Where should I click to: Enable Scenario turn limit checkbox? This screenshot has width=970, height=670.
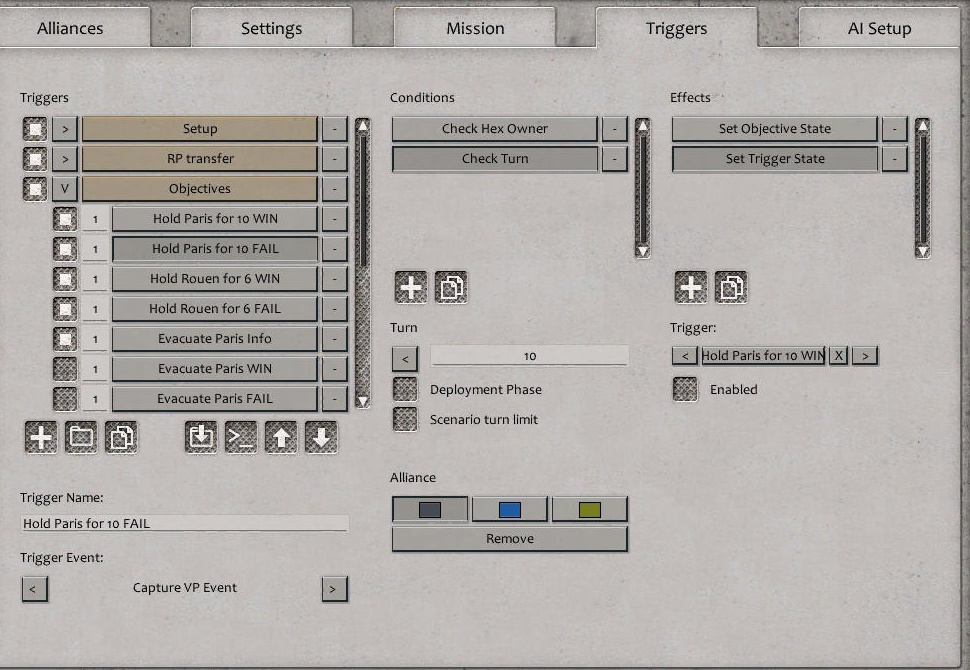pyautogui.click(x=405, y=419)
